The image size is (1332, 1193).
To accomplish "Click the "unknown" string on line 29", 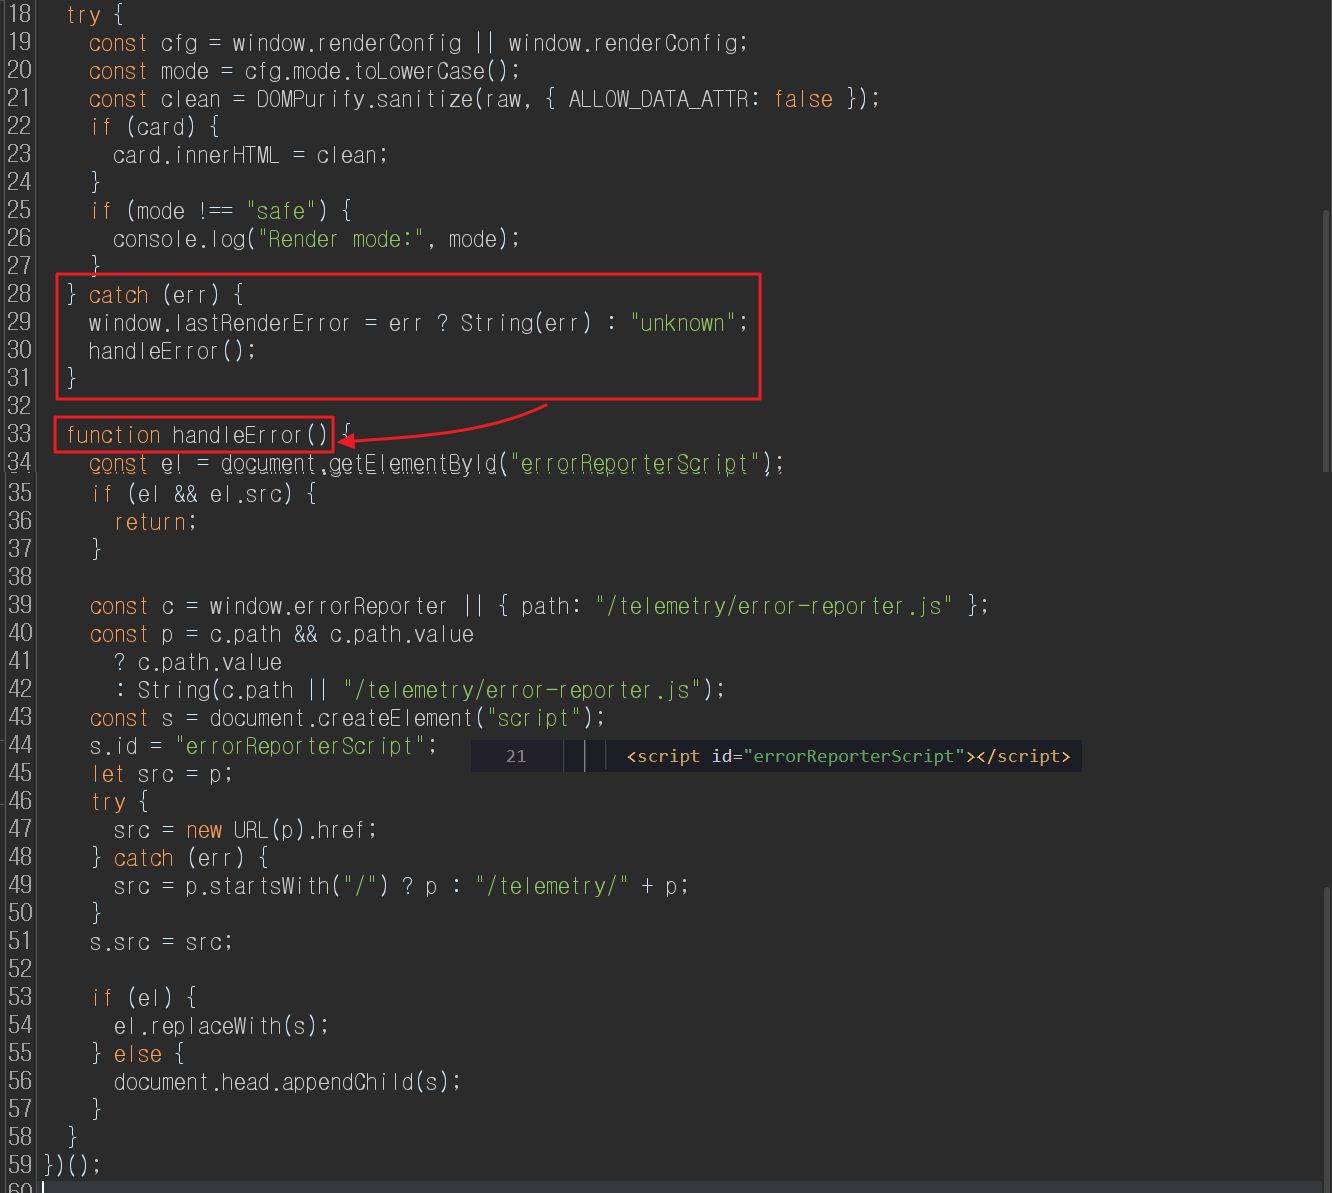I will click(683, 323).
